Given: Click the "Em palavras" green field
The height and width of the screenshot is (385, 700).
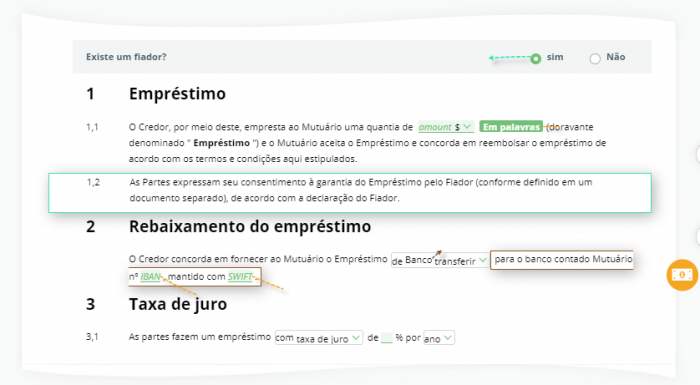Looking at the screenshot, I should 511,127.
